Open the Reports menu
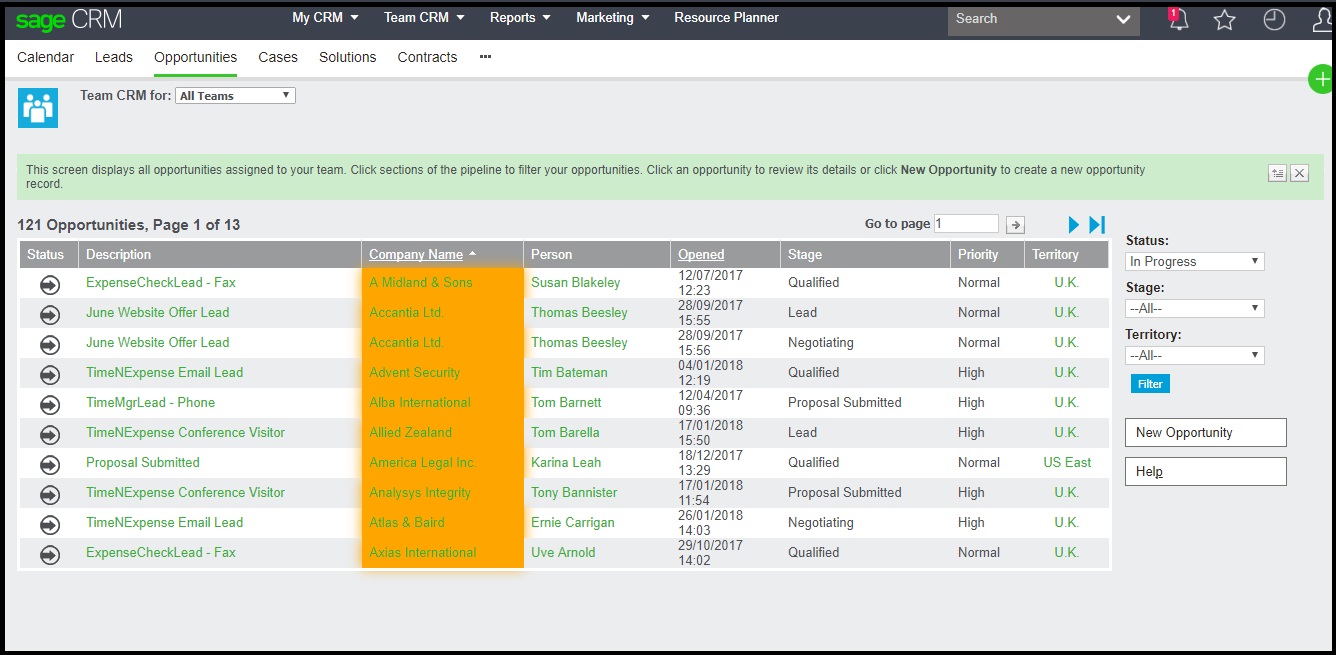Image resolution: width=1336 pixels, height=655 pixels. [x=520, y=18]
